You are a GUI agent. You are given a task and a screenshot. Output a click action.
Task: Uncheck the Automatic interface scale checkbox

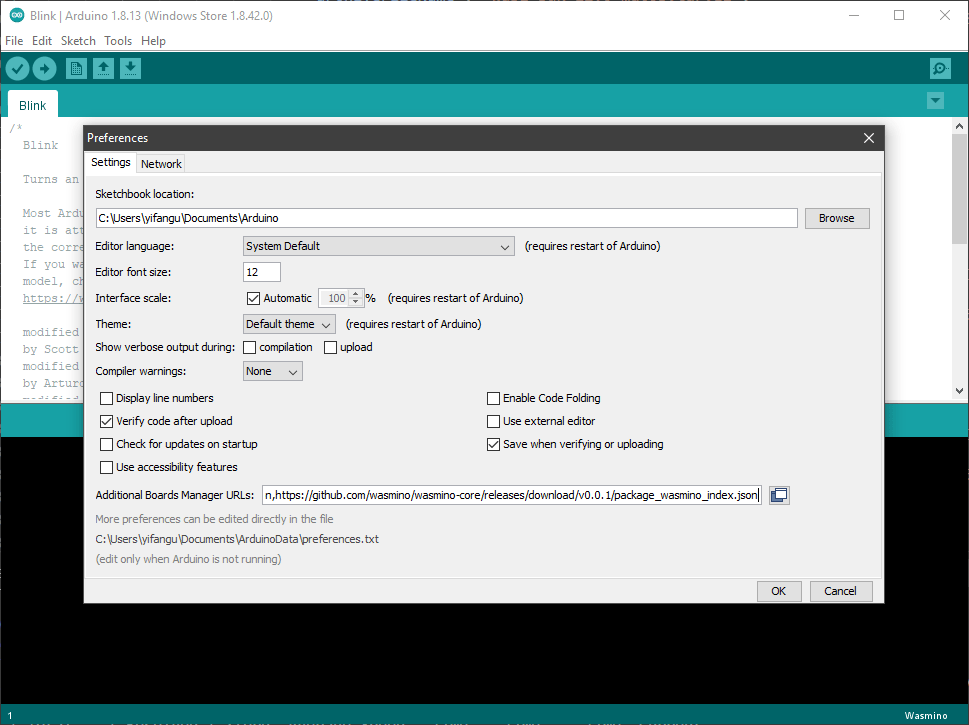[x=253, y=299]
